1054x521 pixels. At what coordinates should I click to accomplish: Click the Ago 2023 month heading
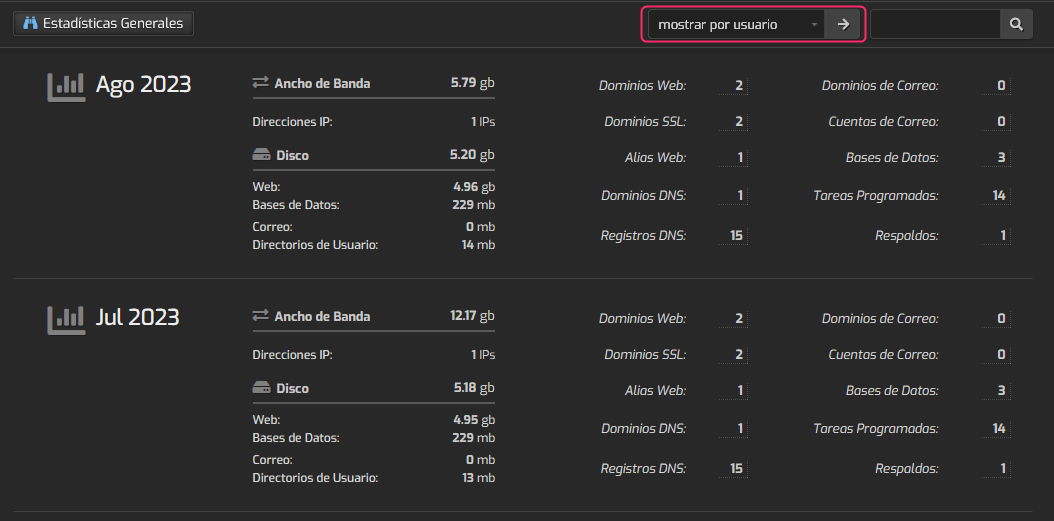(143, 85)
